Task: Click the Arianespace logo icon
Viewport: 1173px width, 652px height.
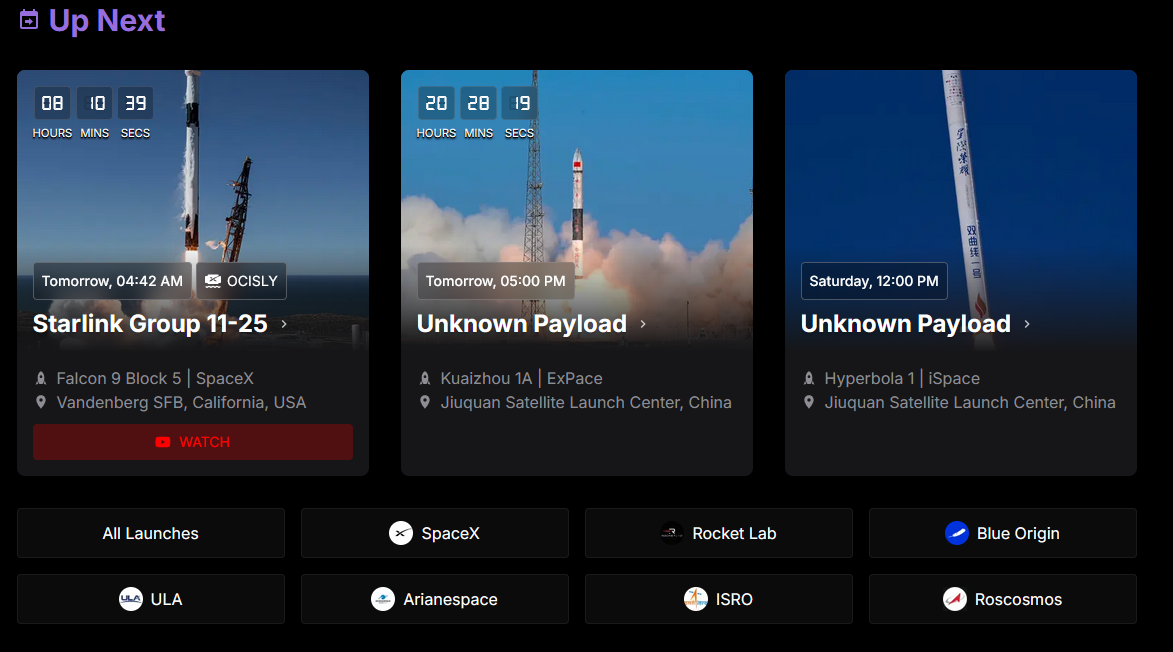Action: [x=383, y=599]
